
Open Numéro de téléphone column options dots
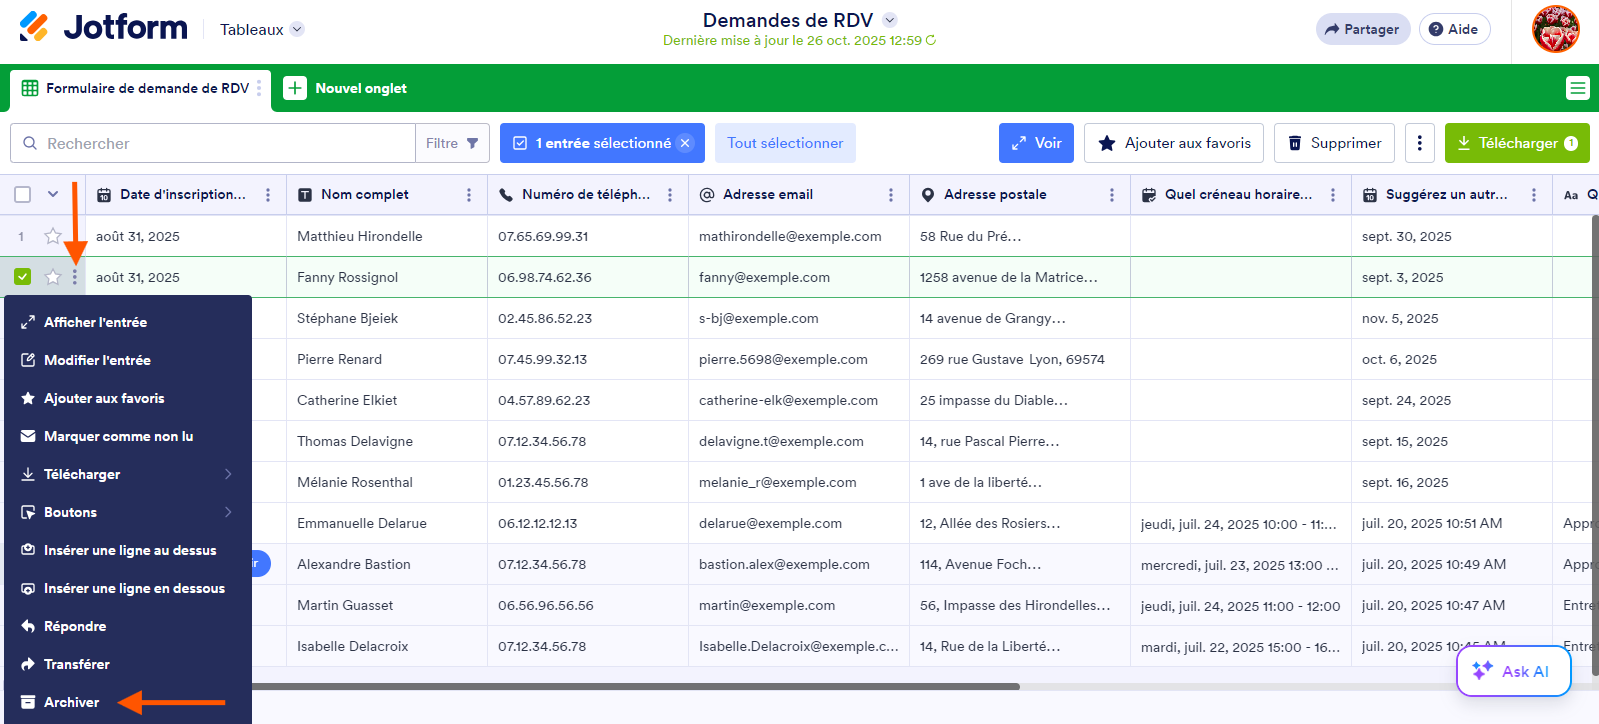670,195
